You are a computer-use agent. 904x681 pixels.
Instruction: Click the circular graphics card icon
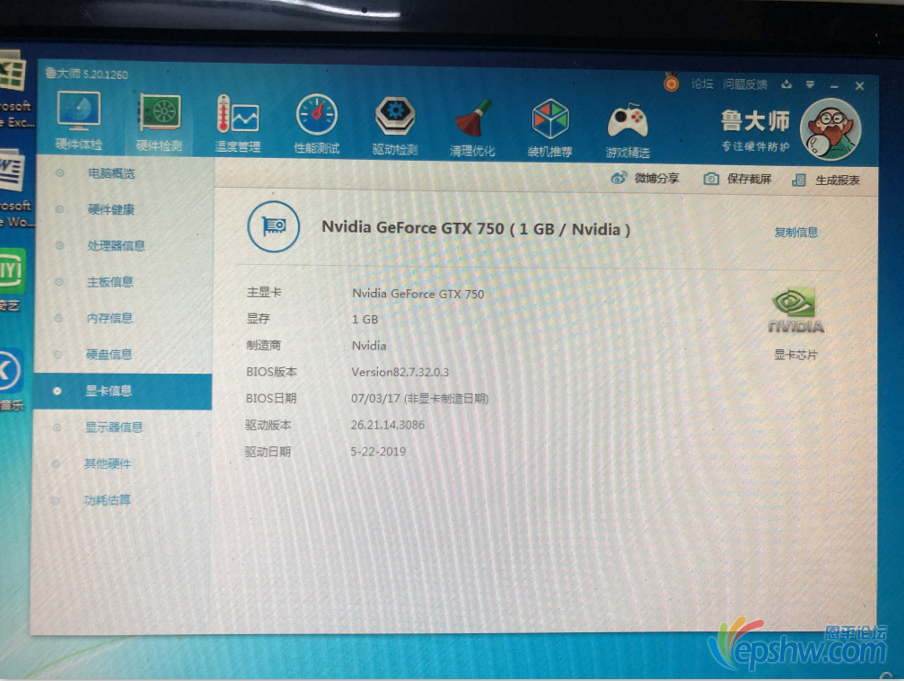coord(273,226)
